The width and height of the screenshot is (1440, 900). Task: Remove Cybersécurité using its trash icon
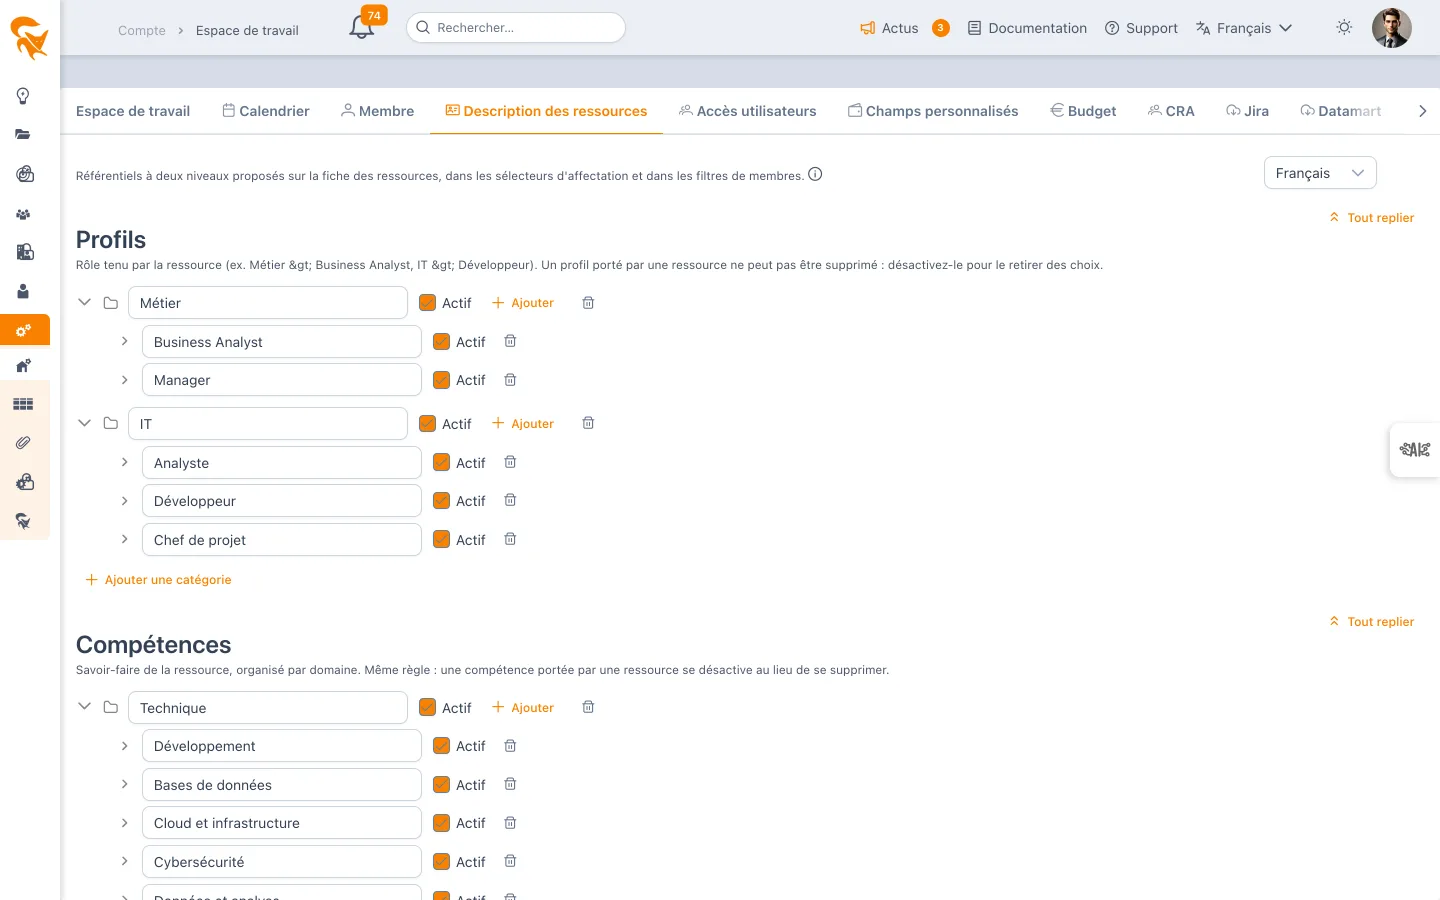510,861
